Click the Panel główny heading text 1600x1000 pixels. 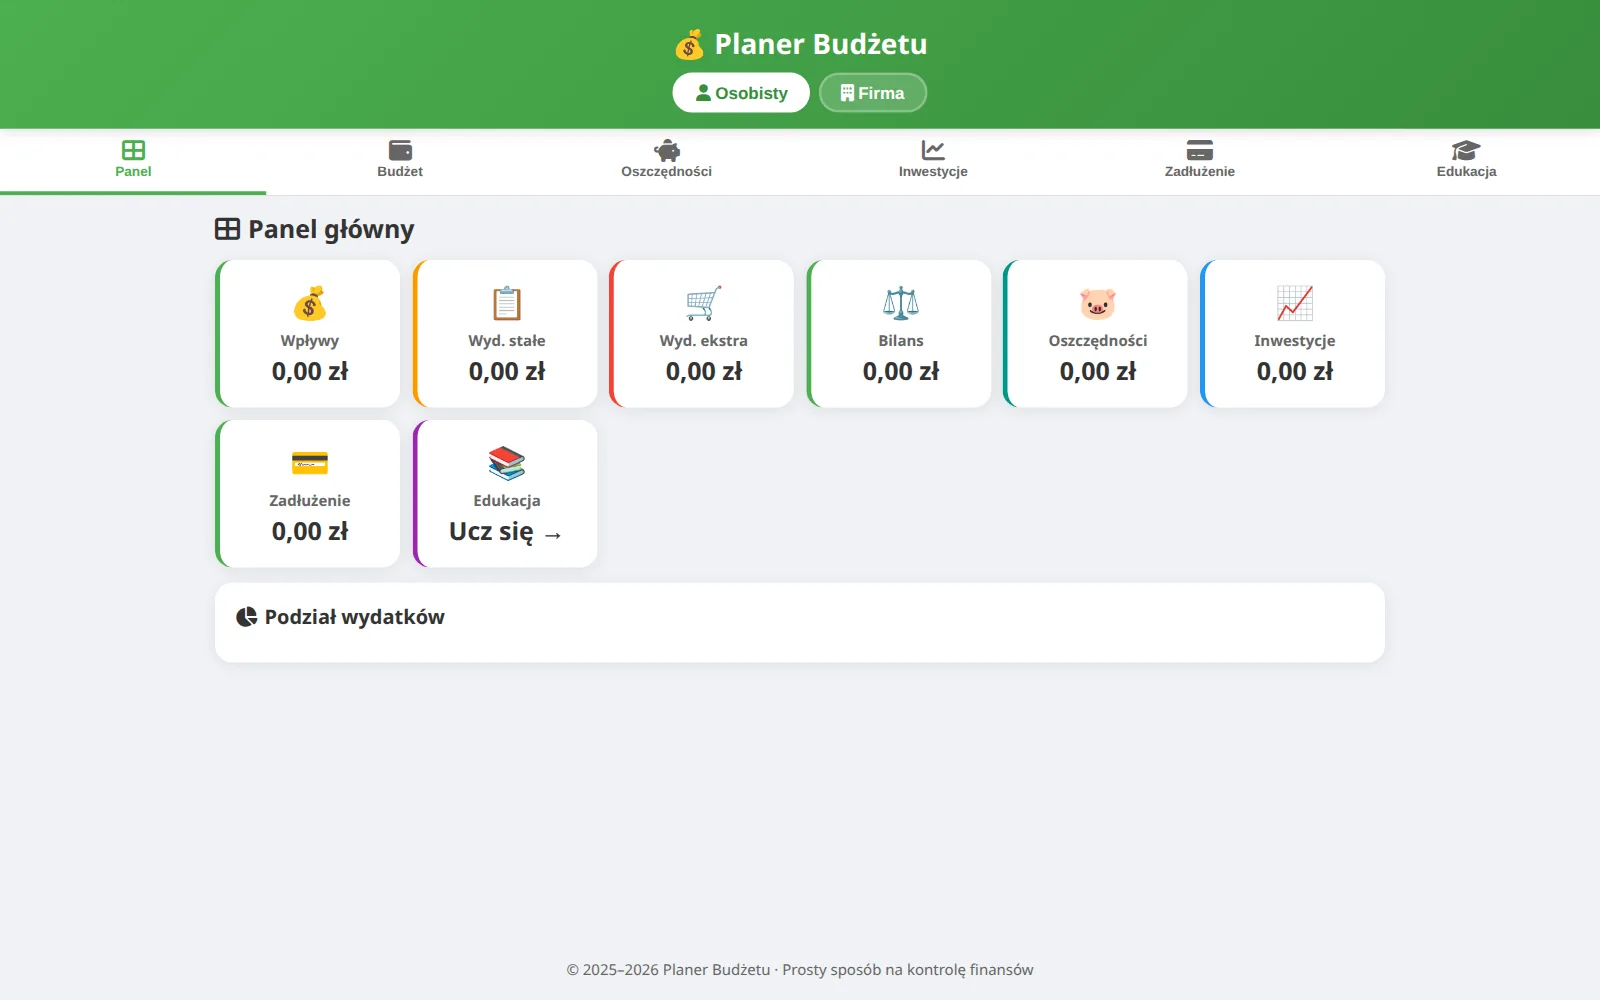tap(331, 230)
